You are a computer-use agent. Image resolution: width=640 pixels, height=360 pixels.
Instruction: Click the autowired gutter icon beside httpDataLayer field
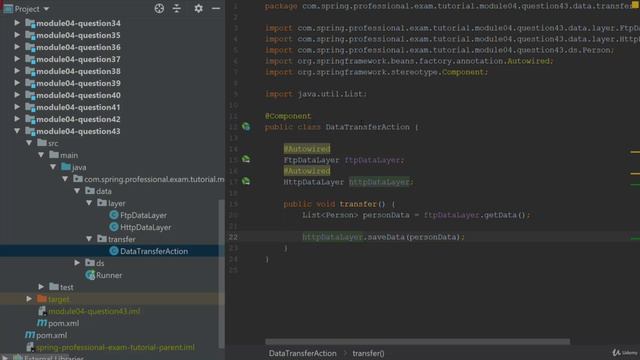[246, 181]
